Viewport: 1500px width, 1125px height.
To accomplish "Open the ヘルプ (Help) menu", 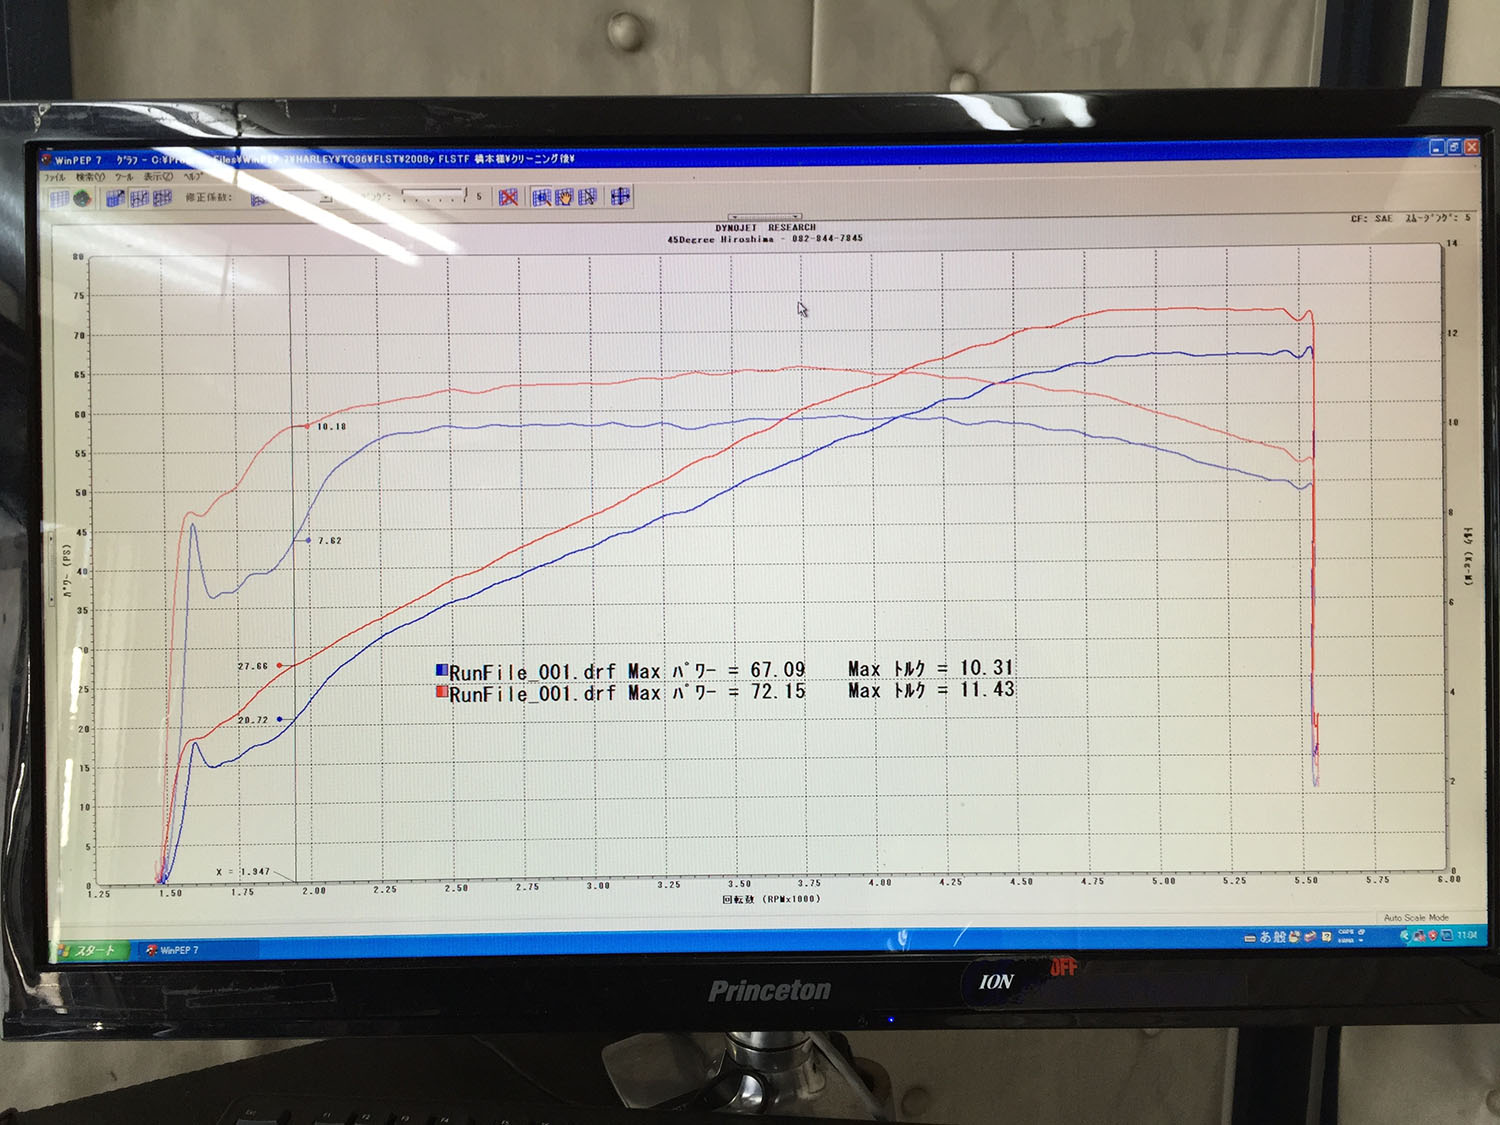I will (191, 176).
